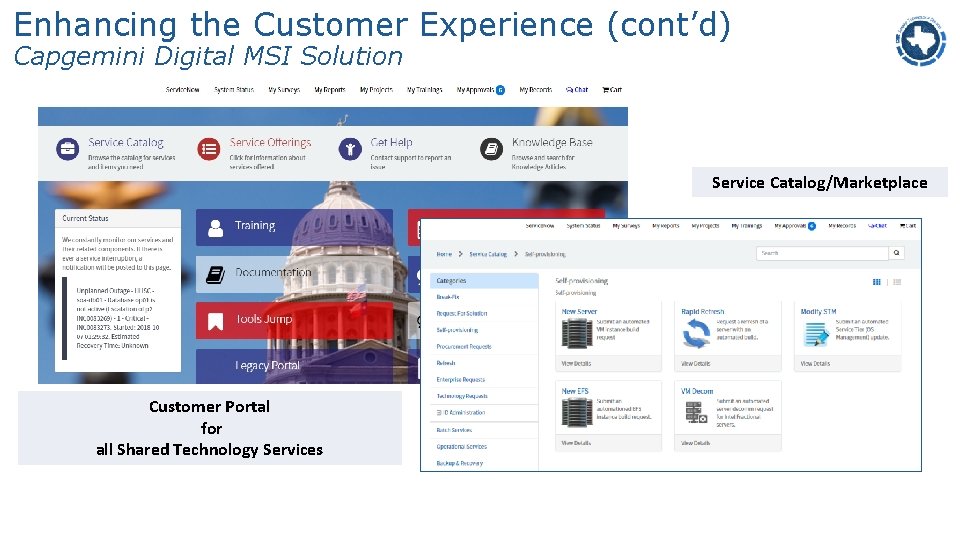Click the book icon on Documentation tile
This screenshot has width=960, height=540.
[215, 274]
